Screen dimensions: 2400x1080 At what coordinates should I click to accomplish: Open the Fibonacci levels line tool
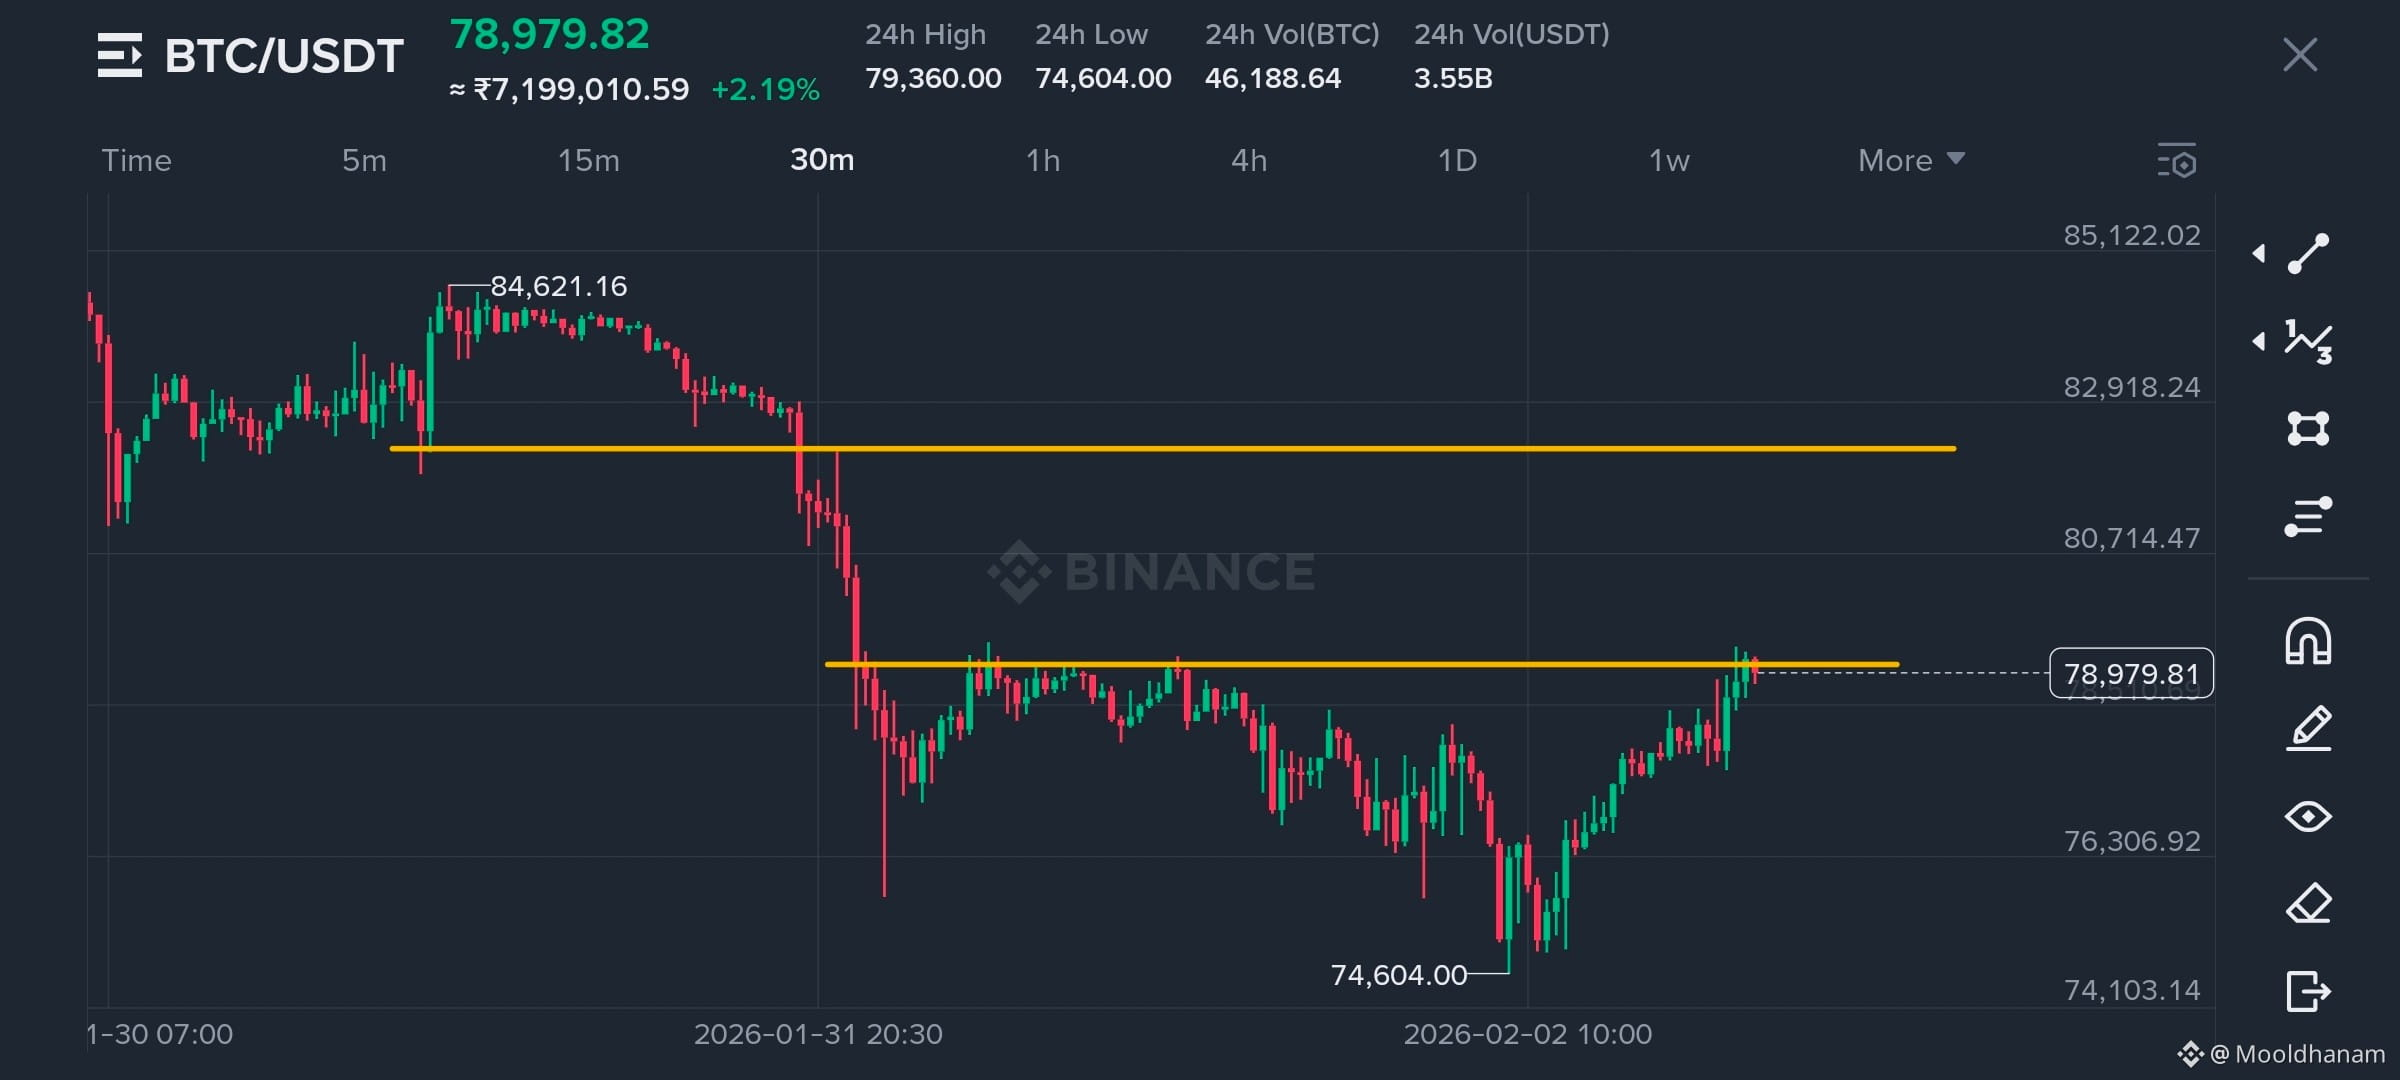tap(2309, 516)
